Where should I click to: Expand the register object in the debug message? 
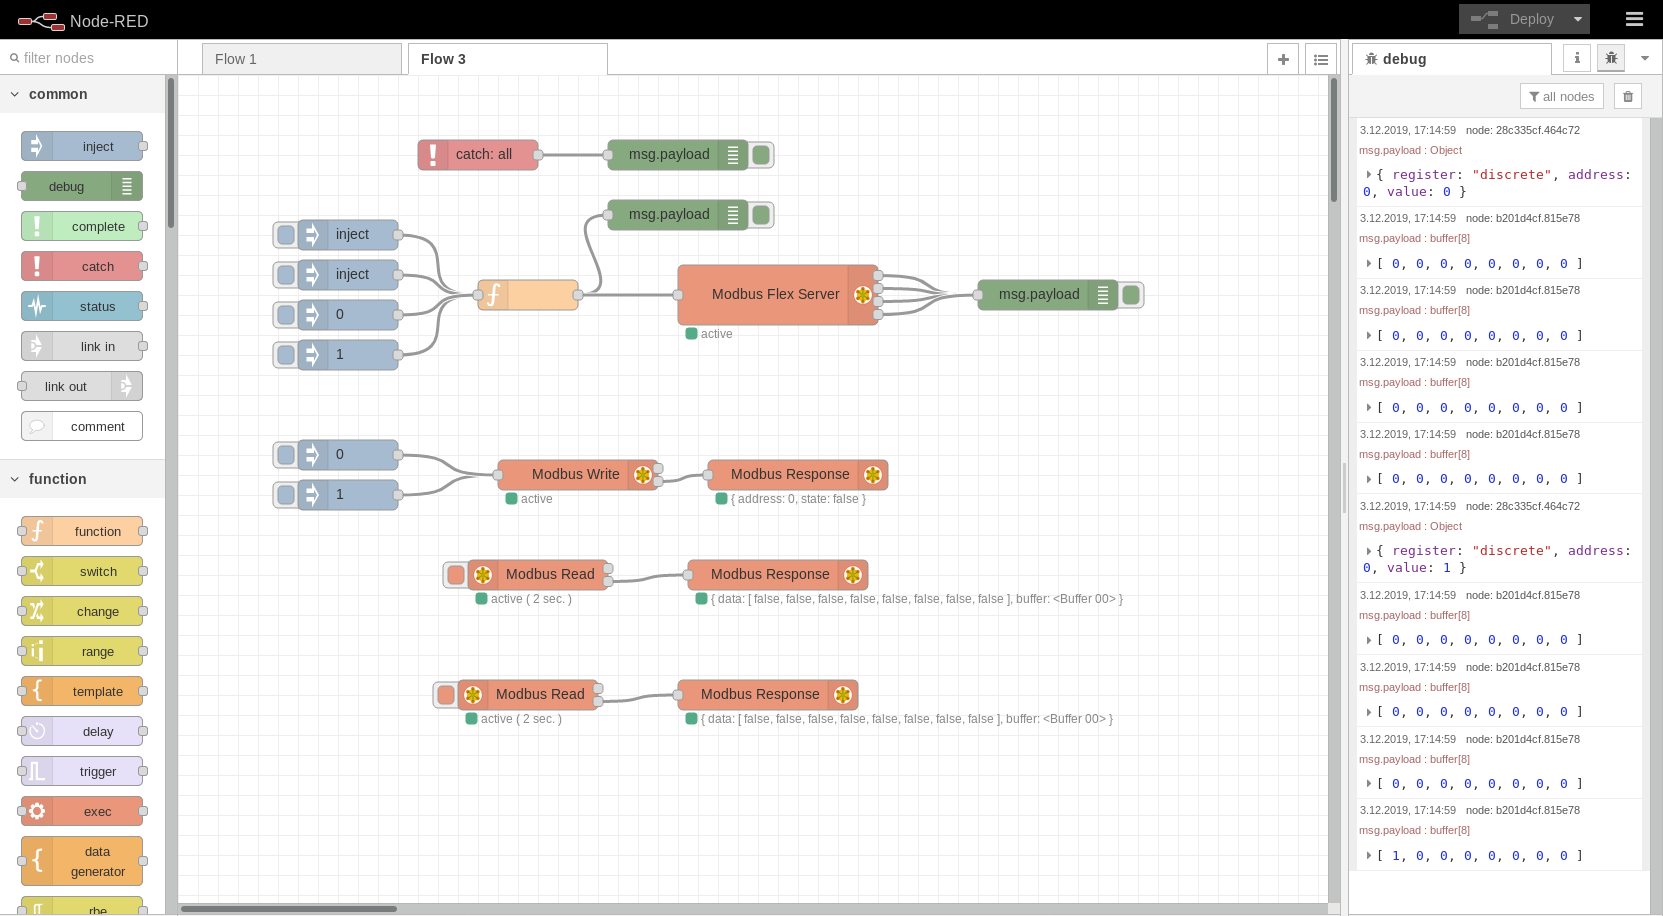1368,174
